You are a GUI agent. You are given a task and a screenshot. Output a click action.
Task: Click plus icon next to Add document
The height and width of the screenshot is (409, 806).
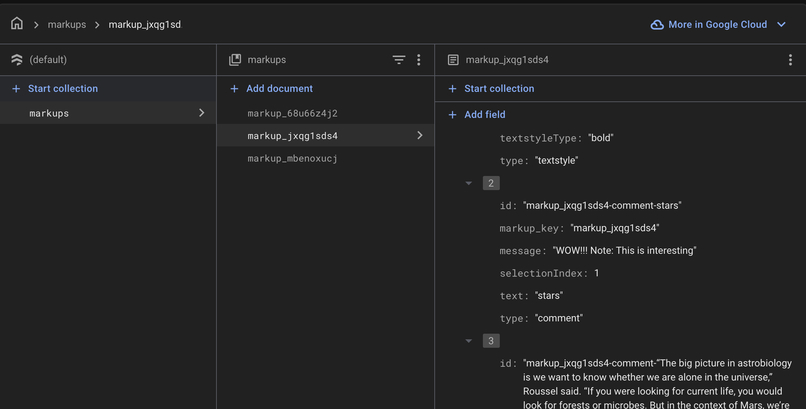tap(234, 88)
